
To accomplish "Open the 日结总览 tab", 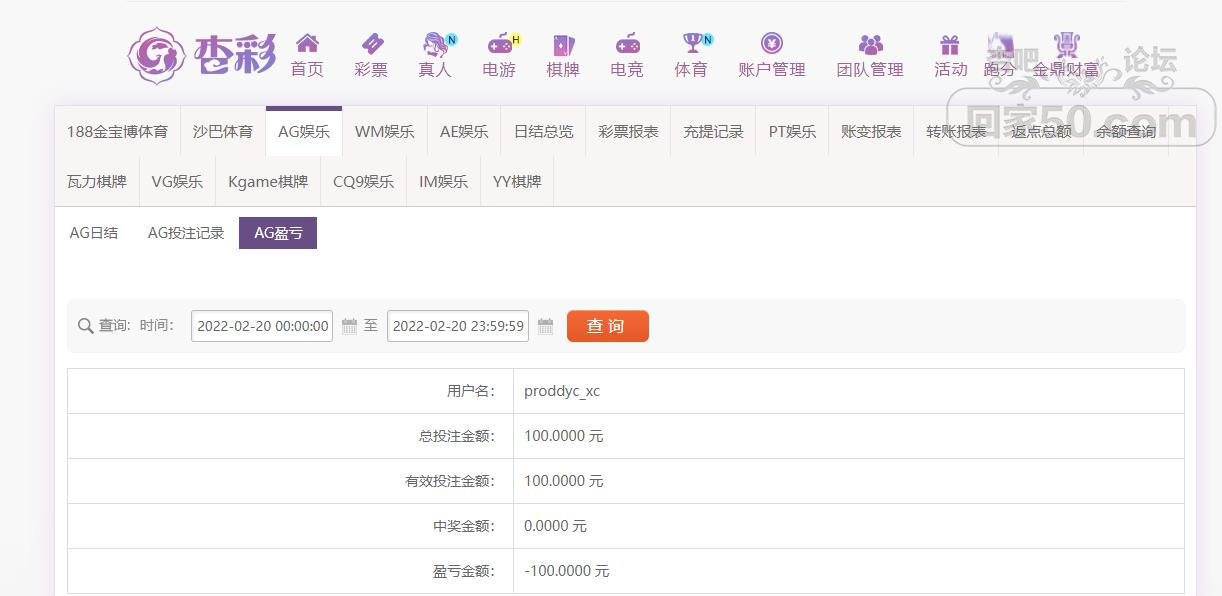I will (544, 131).
